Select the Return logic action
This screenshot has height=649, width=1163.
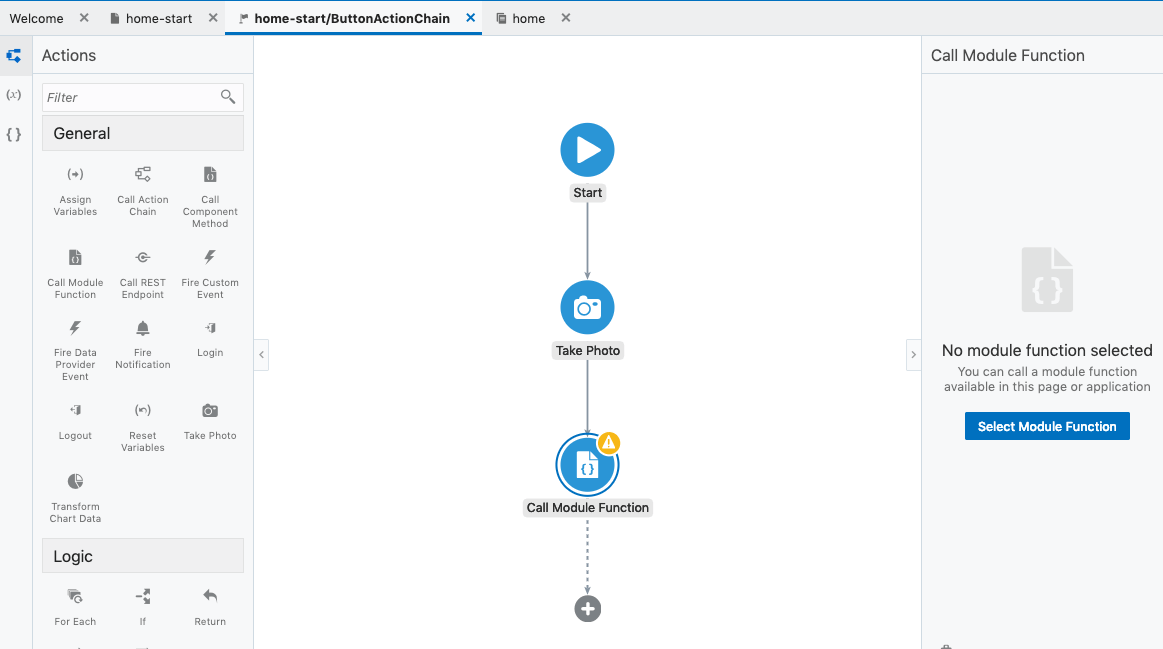tap(210, 597)
